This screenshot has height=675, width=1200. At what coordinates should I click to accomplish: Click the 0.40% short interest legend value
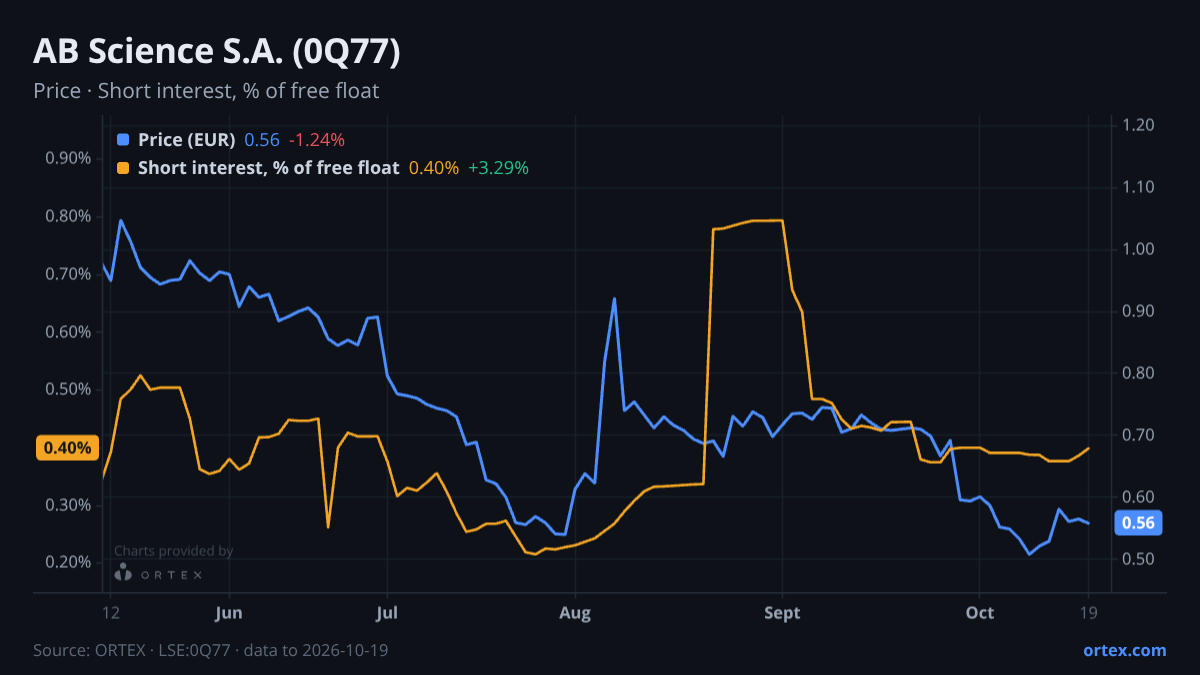click(434, 168)
